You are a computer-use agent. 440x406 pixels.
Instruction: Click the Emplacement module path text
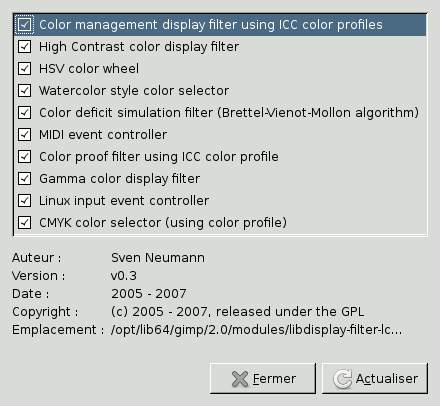pos(257,330)
